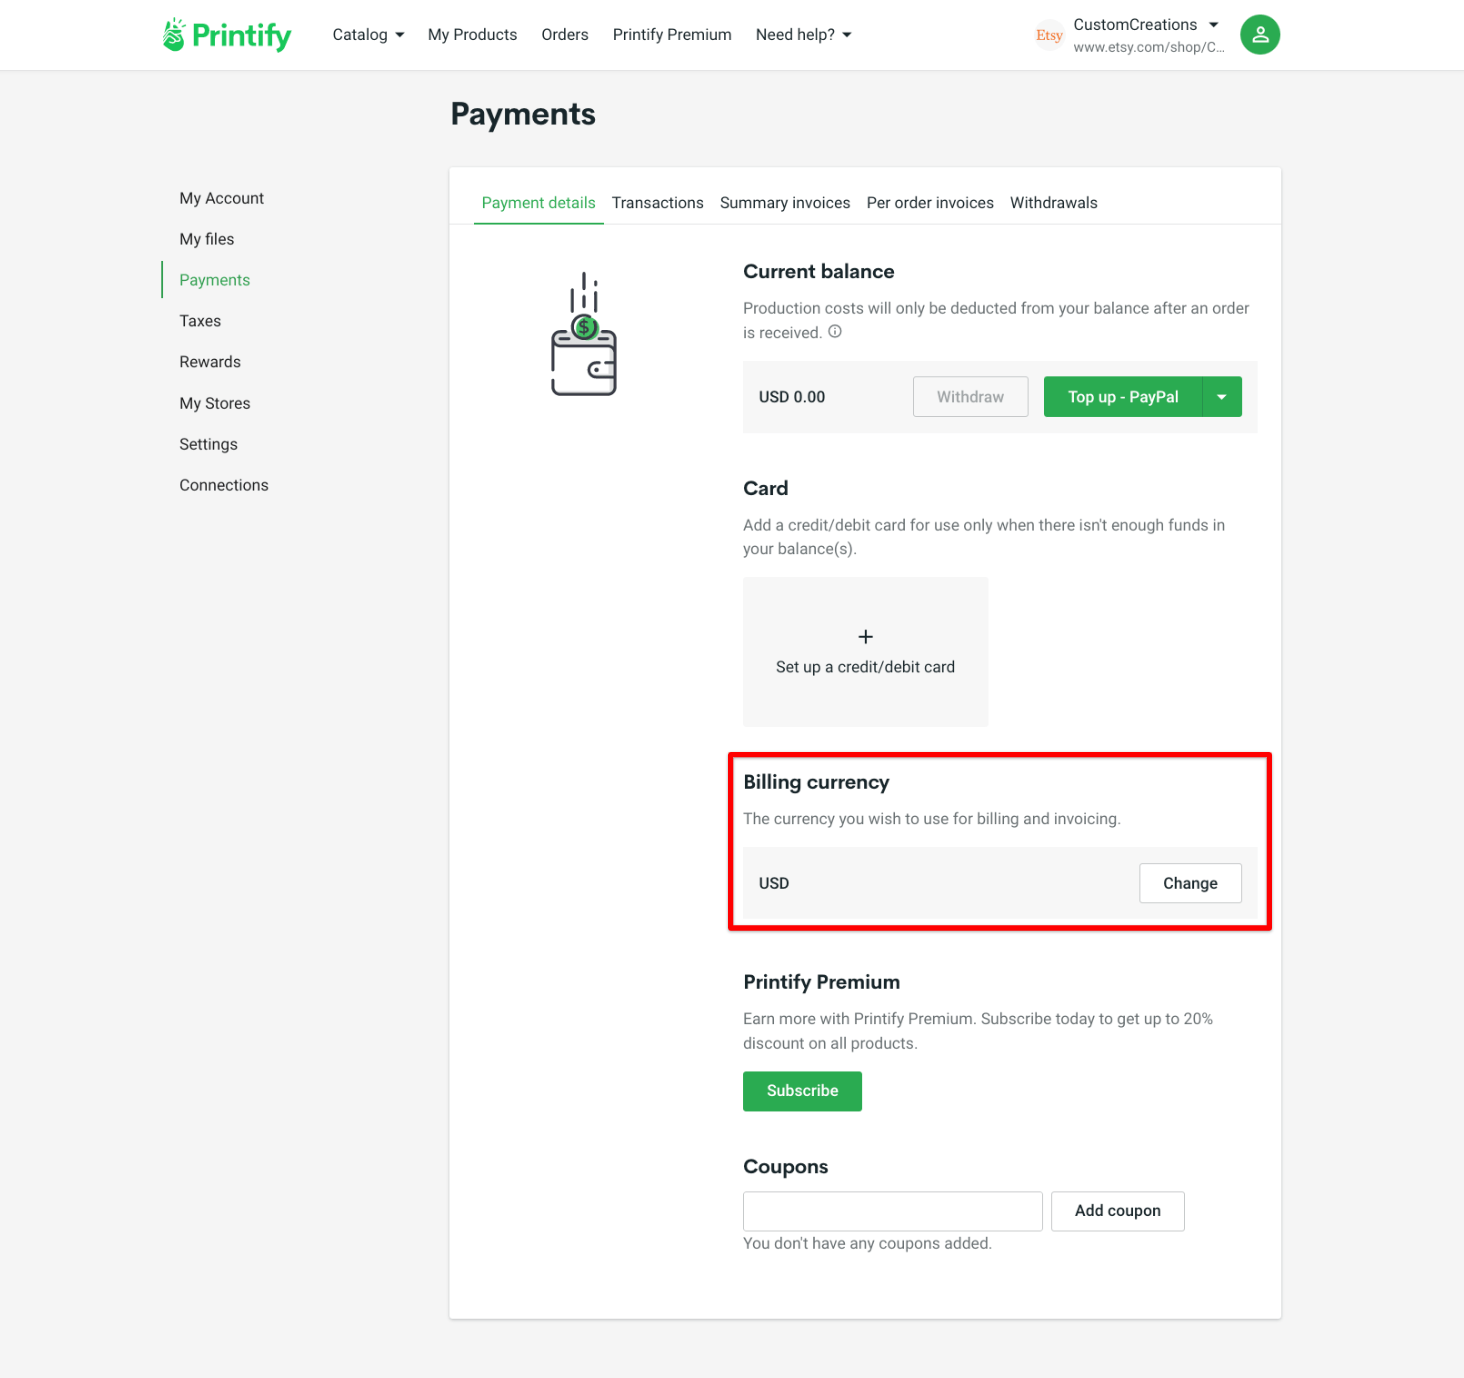
Task: Click inside the coupon code field
Action: click(892, 1210)
